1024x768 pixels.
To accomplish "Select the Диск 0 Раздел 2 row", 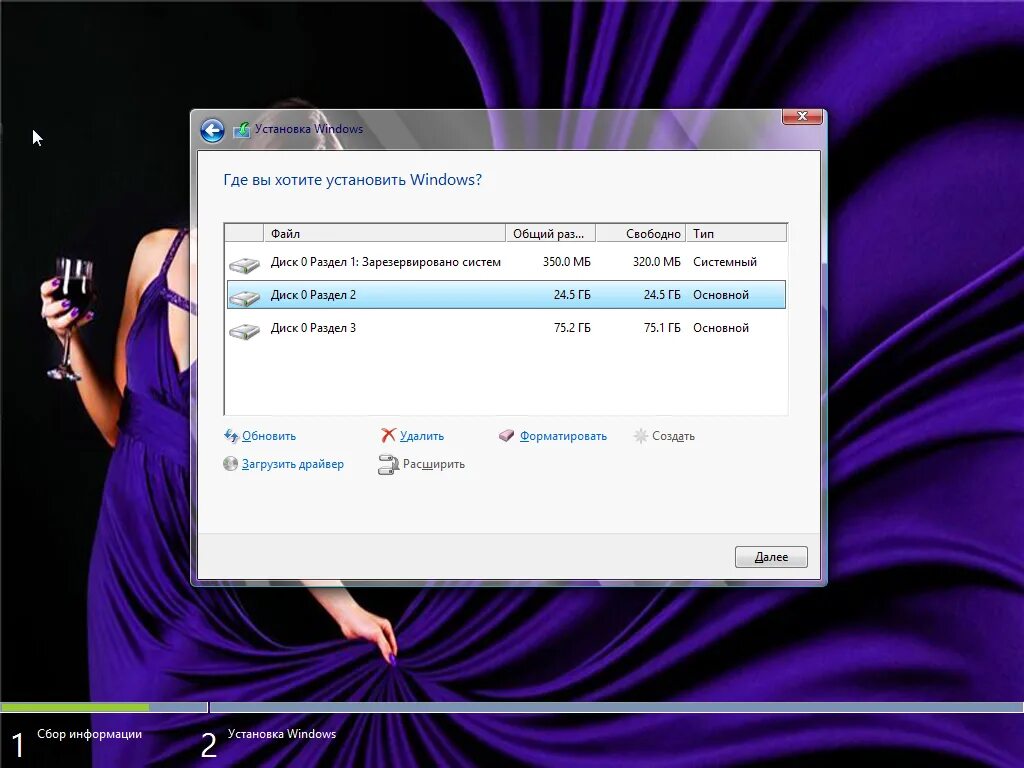I will coord(506,295).
